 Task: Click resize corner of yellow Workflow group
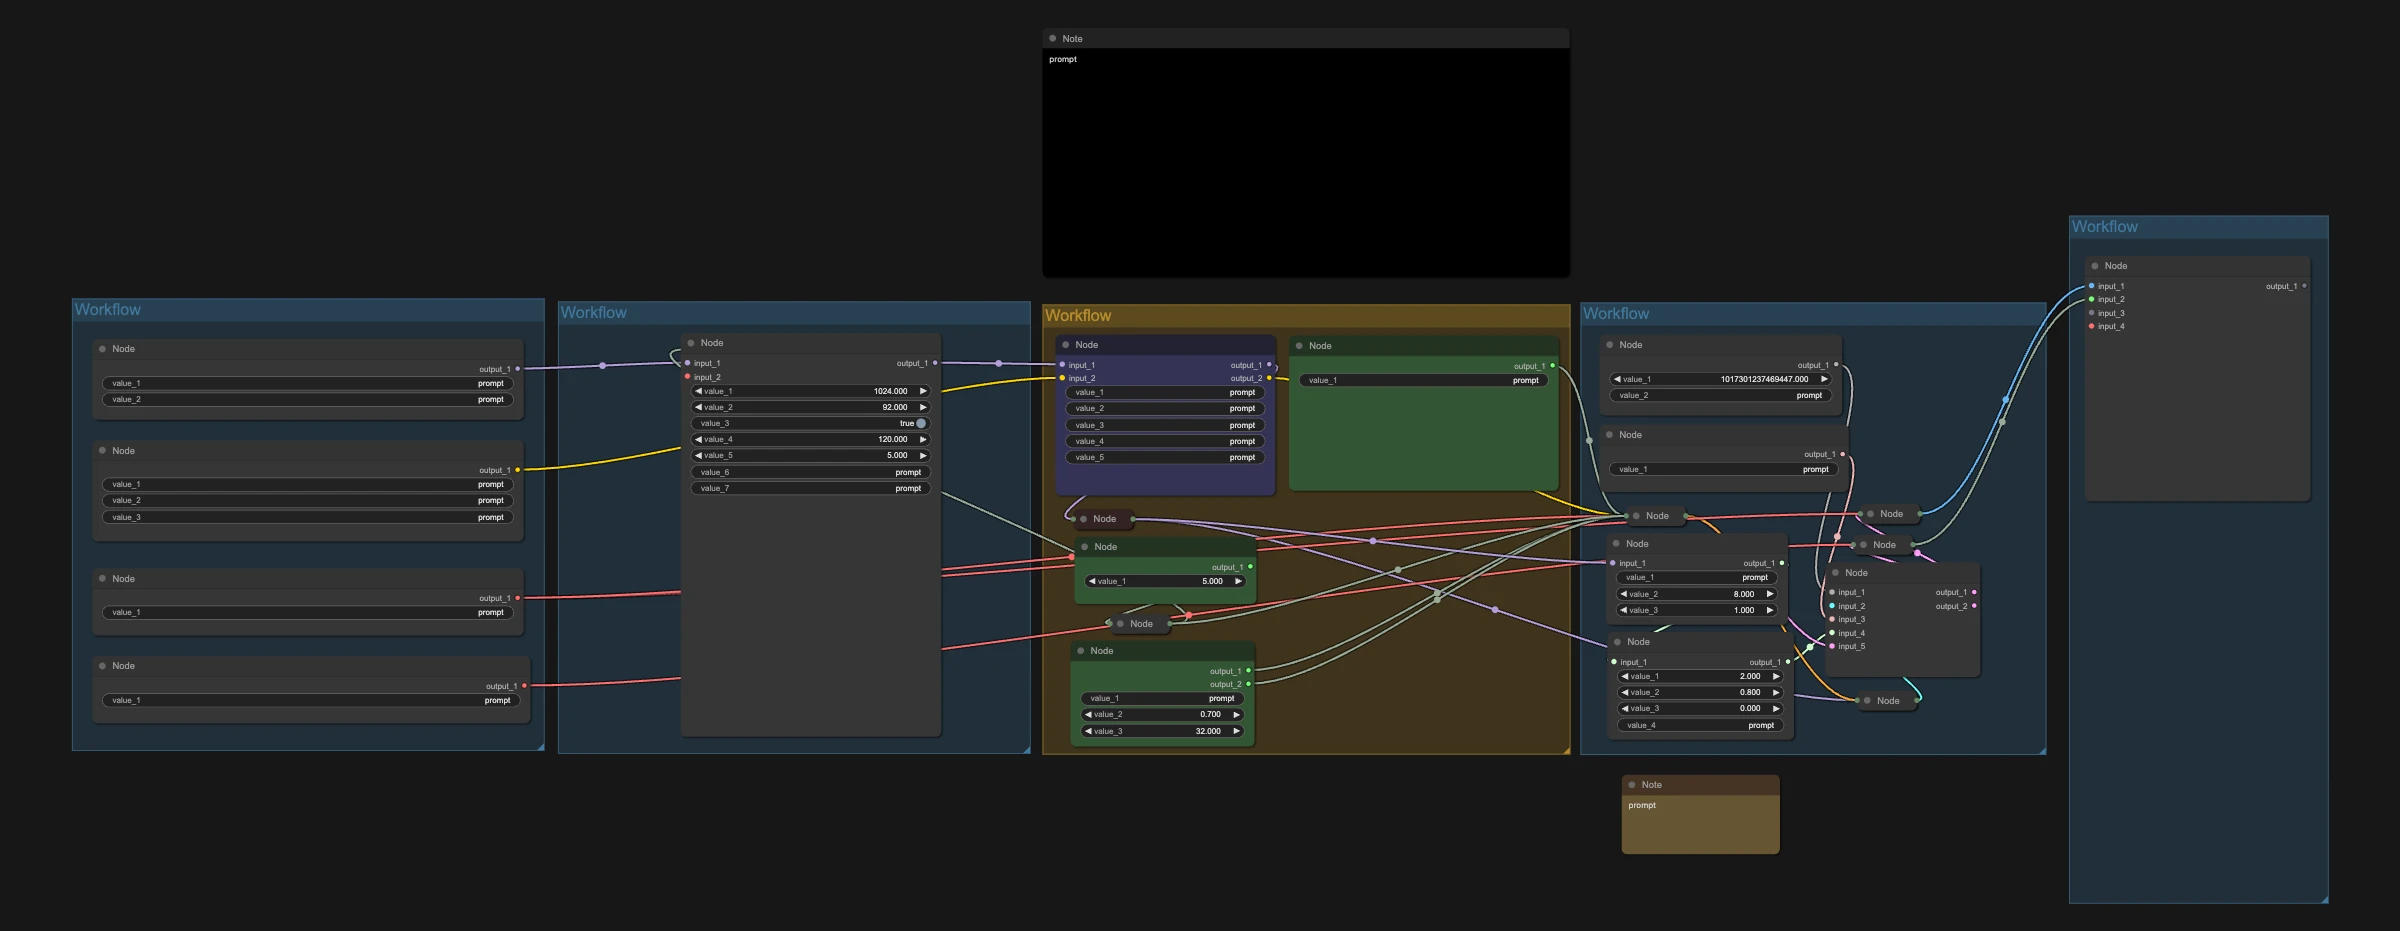click(1566, 750)
